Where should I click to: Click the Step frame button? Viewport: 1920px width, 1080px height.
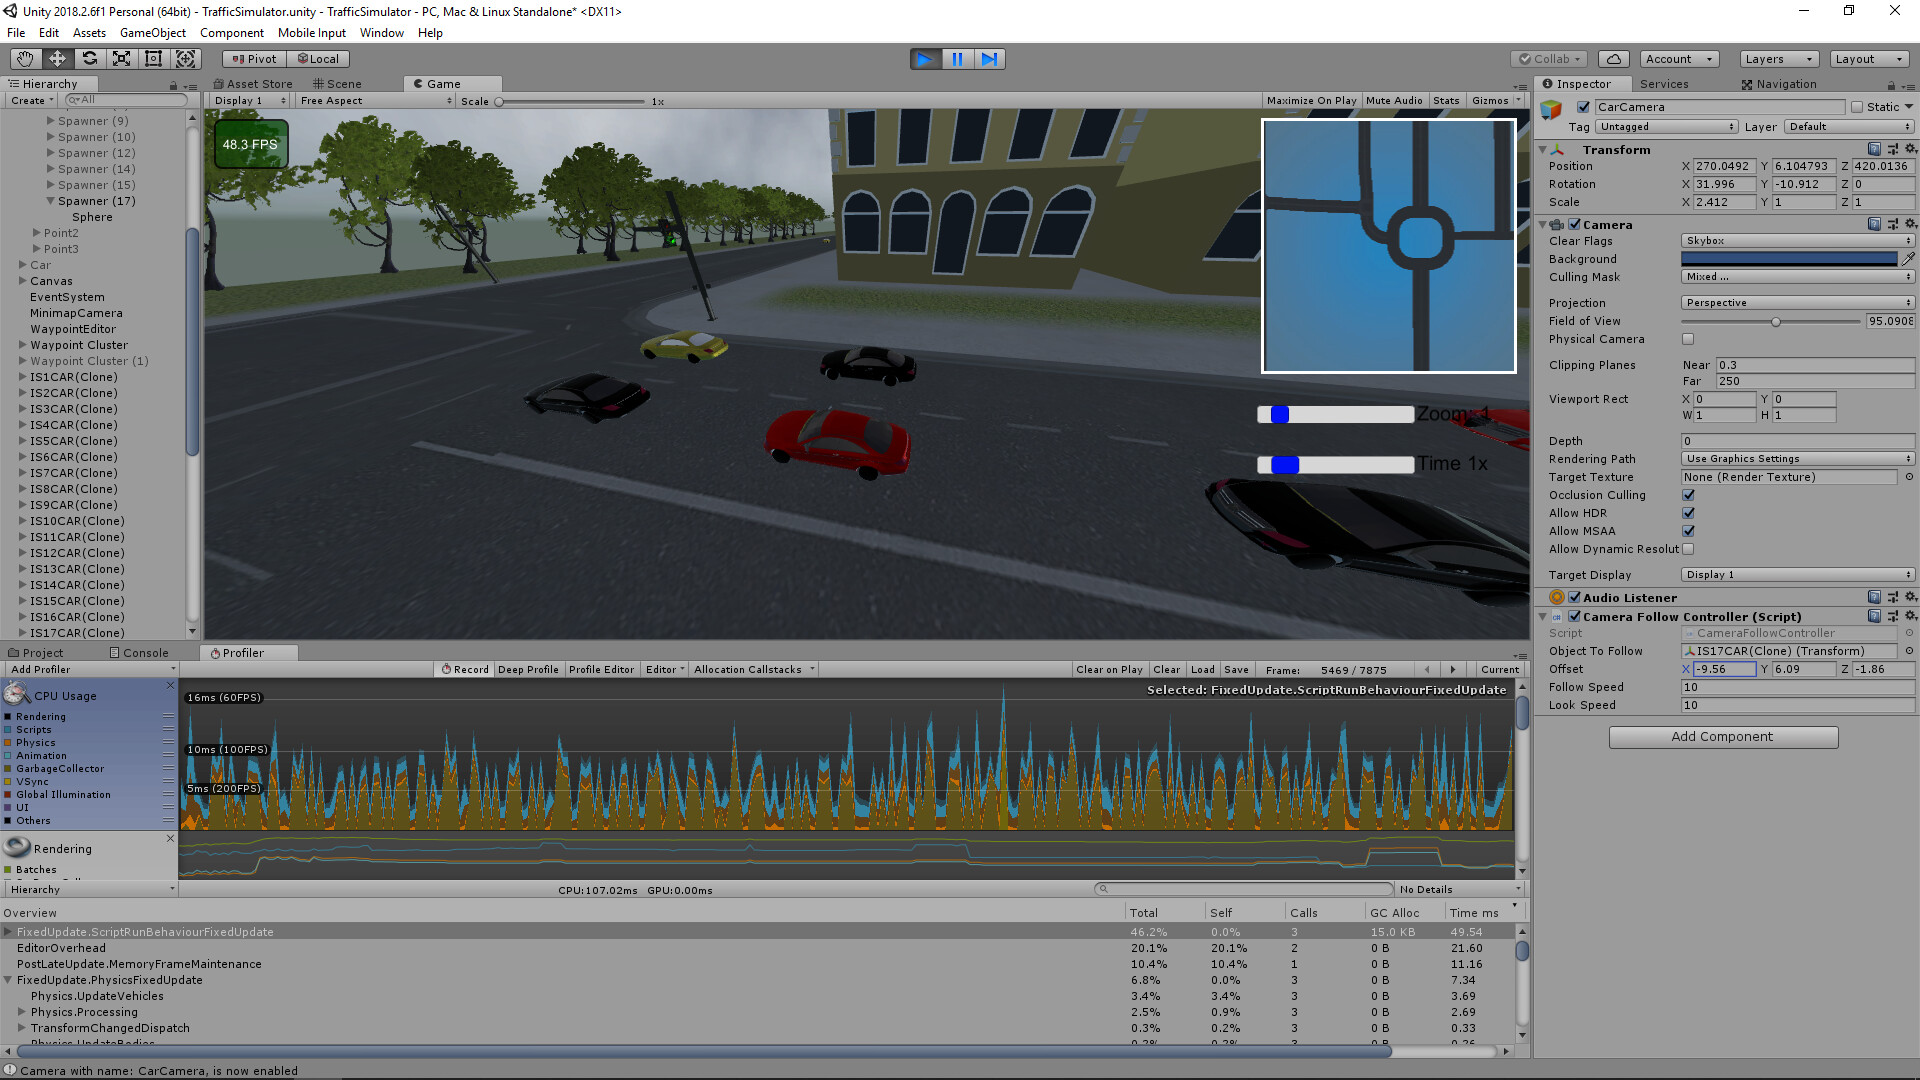click(989, 59)
